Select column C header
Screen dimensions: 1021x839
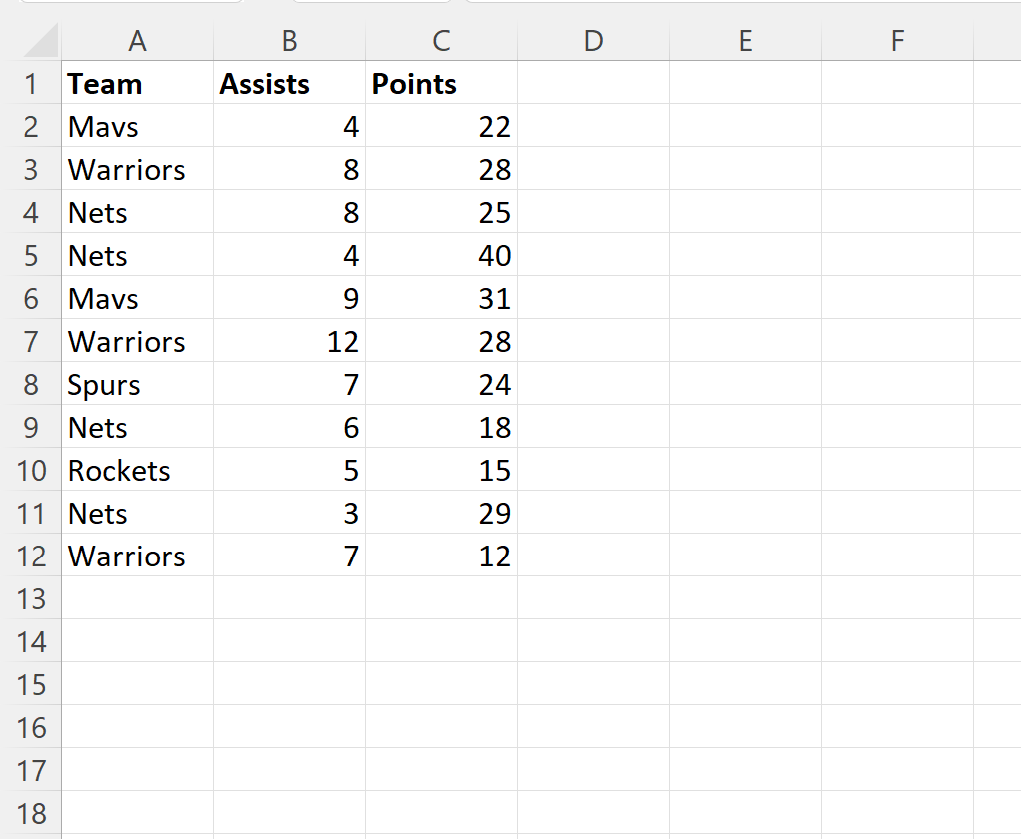click(x=441, y=40)
